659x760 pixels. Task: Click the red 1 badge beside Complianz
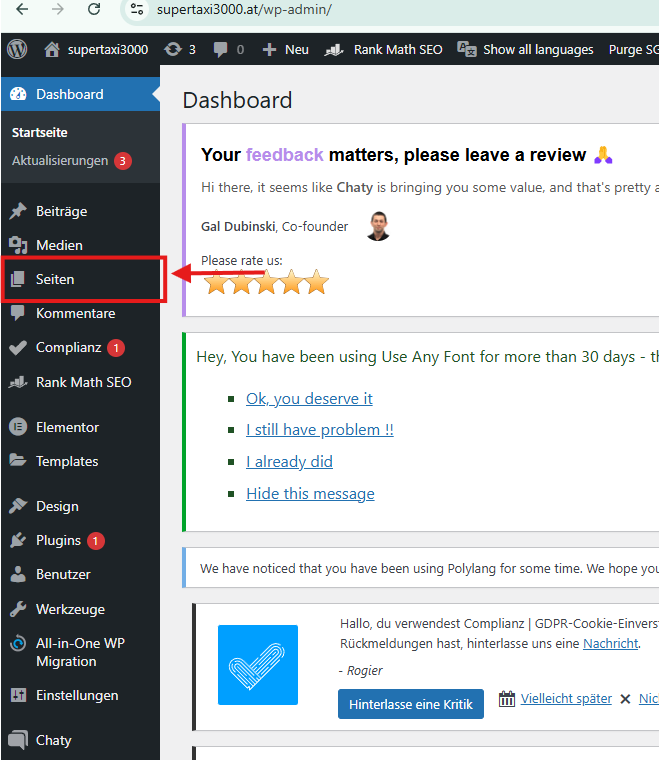pyautogui.click(x=116, y=348)
